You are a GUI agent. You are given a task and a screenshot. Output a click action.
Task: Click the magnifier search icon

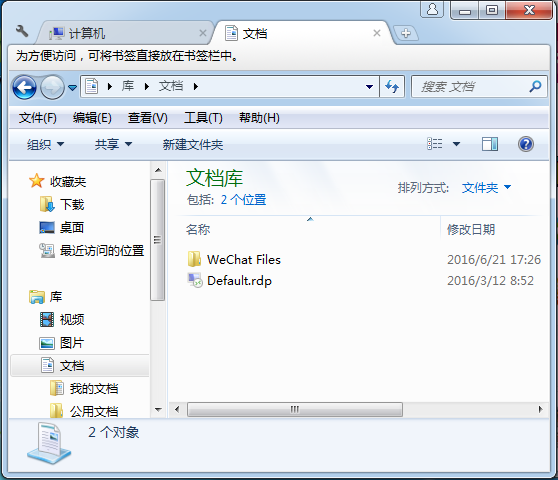(535, 86)
